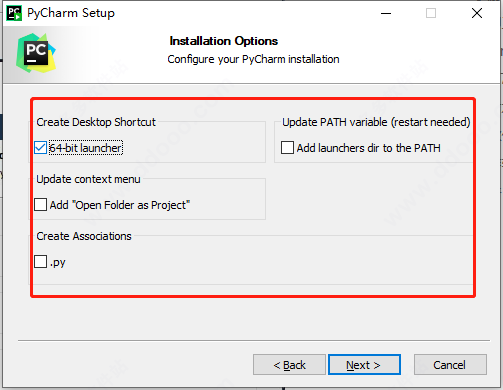Image resolution: width=503 pixels, height=390 pixels.
Task: Go back with the < Back button
Action: [x=289, y=365]
